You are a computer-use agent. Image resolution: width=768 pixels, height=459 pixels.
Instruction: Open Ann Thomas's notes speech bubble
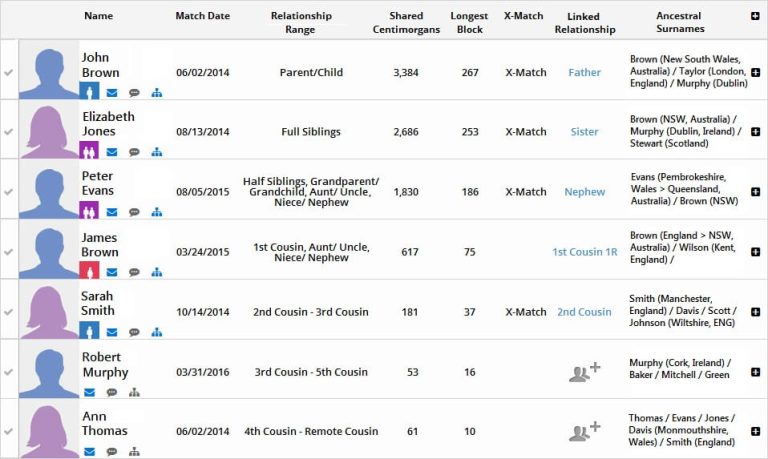111,452
